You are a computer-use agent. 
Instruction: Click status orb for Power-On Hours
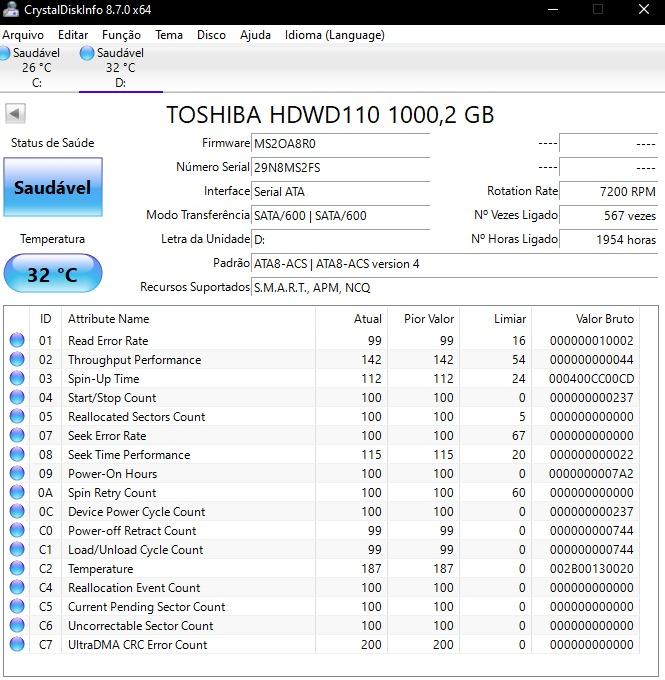click(17, 473)
